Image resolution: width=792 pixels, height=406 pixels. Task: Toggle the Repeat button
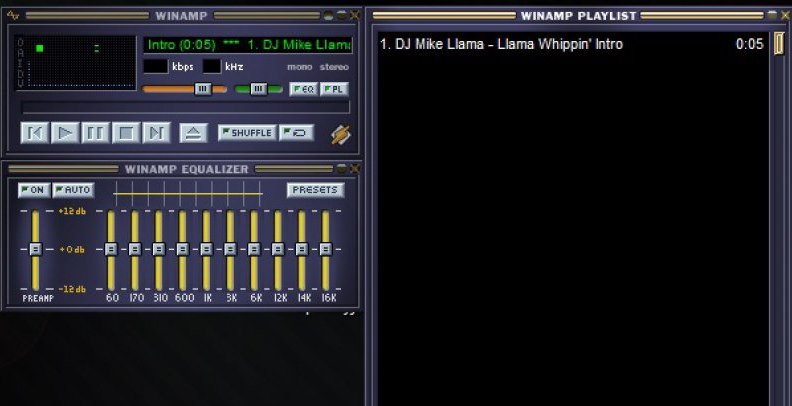pos(295,133)
